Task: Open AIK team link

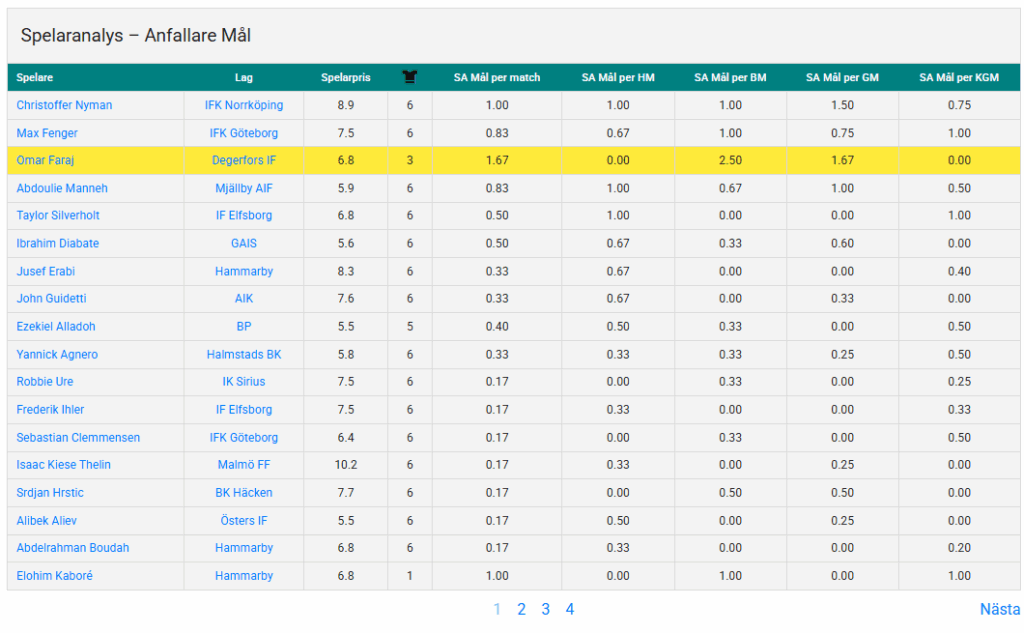Action: tap(244, 299)
